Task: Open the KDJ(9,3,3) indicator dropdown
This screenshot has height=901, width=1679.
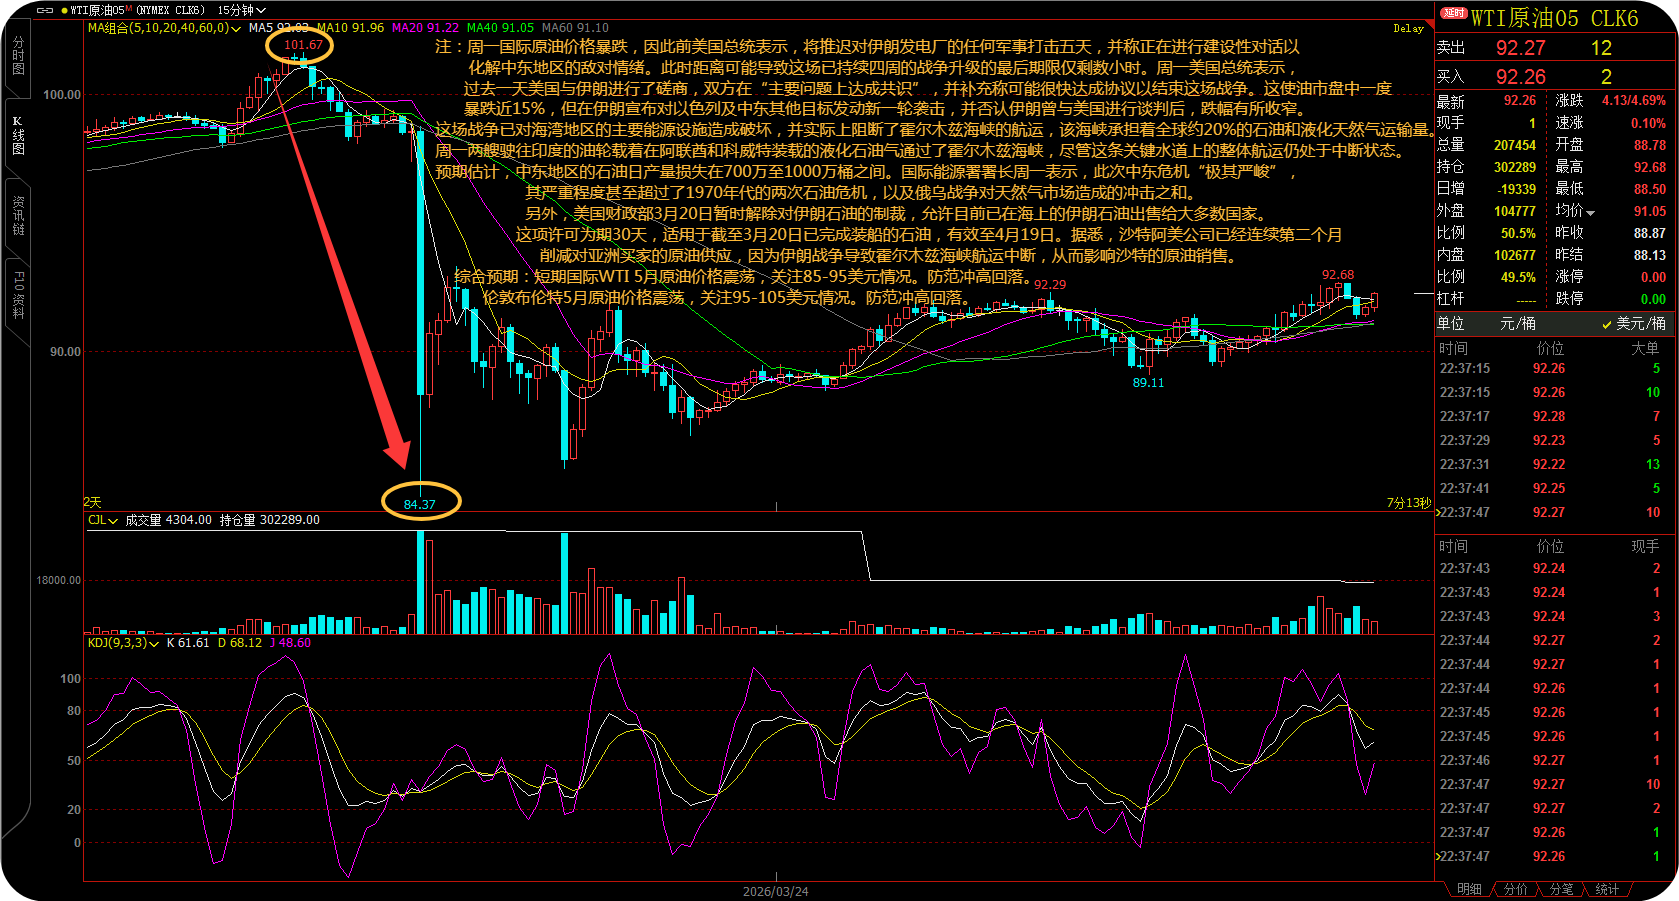Action: (x=153, y=643)
